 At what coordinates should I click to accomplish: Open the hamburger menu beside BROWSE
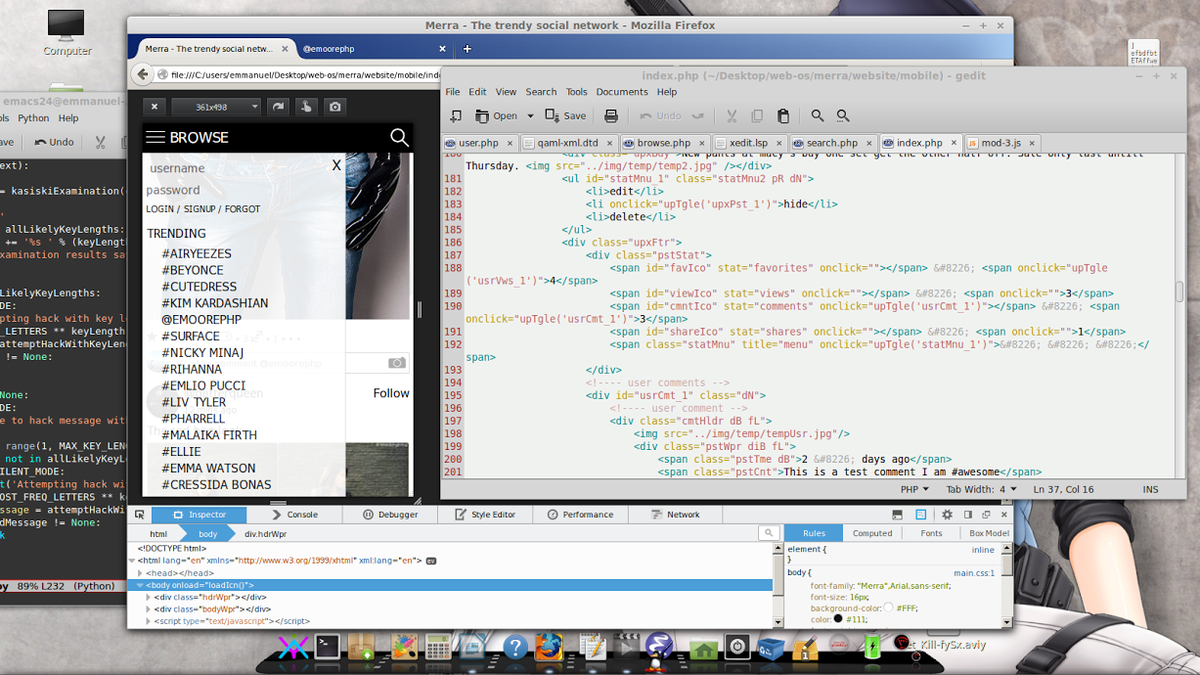coord(155,137)
